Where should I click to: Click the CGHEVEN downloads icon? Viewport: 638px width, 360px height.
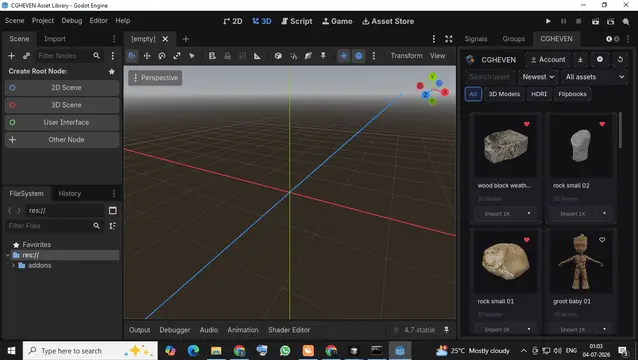580,59
